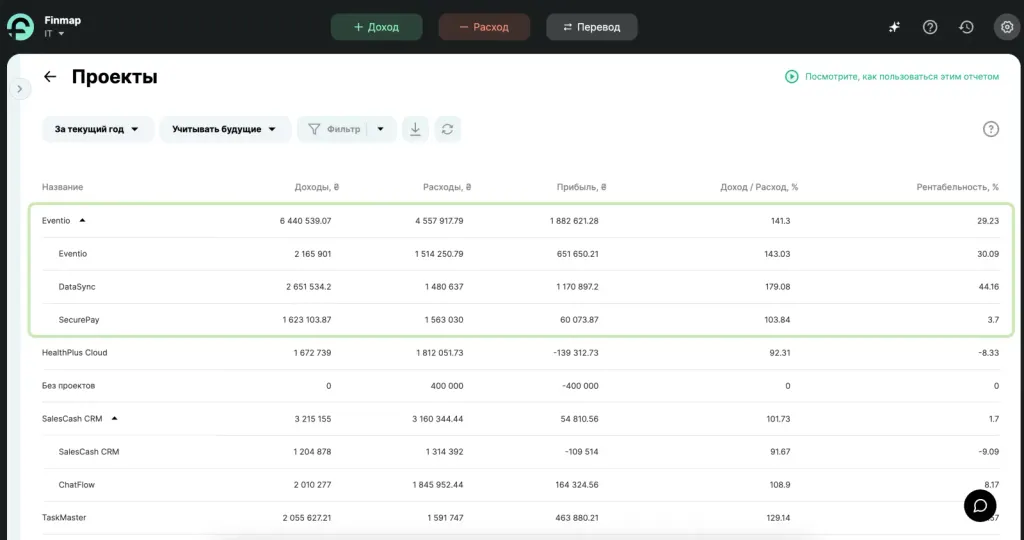This screenshot has width=1024, height=540.
Task: Add a new income with Доход button
Action: pos(376,27)
